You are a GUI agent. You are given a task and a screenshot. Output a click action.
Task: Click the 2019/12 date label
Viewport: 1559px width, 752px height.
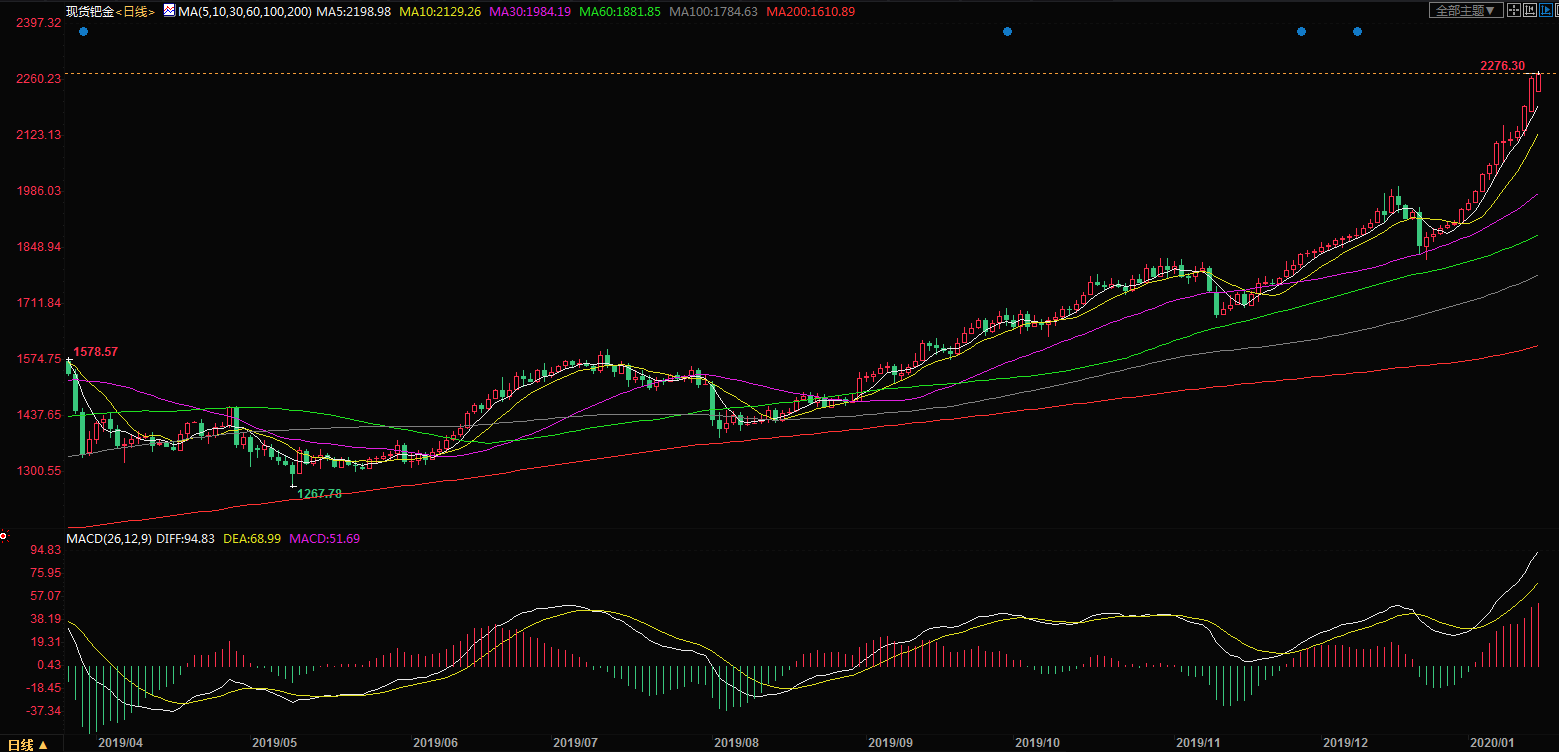[1345, 743]
